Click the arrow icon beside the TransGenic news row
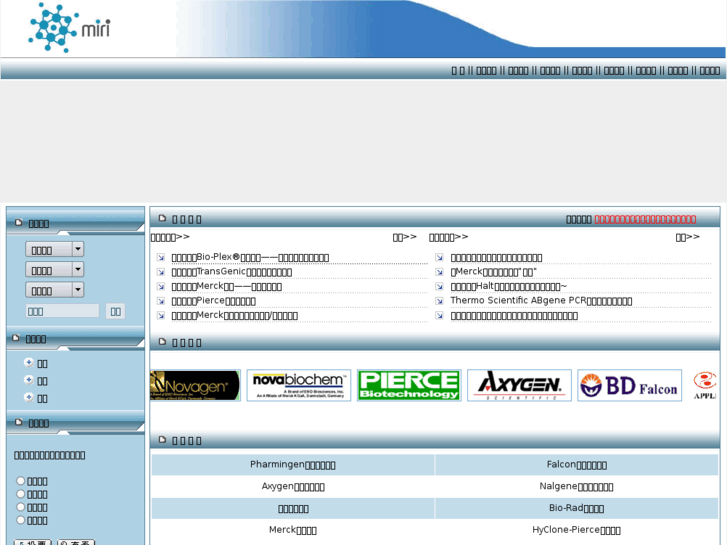The image size is (727, 545). [161, 272]
